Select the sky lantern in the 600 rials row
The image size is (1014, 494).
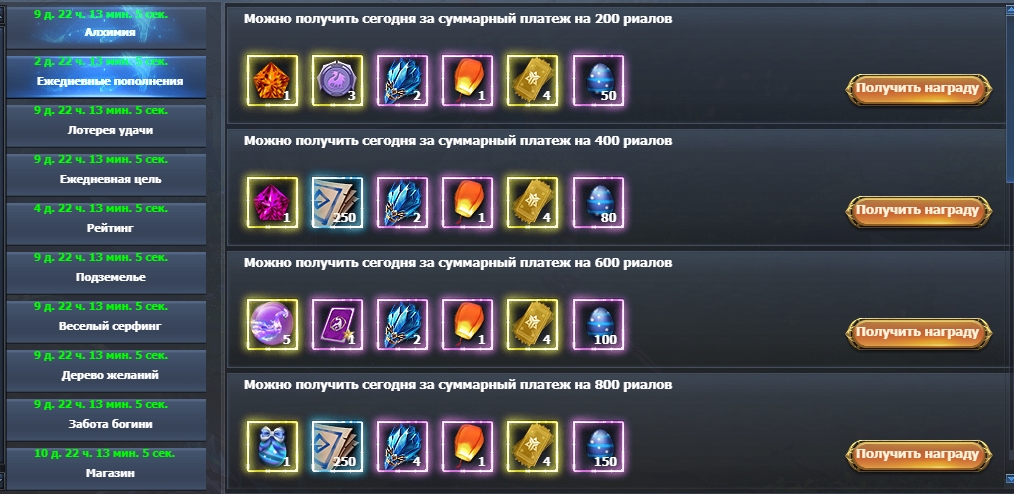pyautogui.click(x=468, y=325)
